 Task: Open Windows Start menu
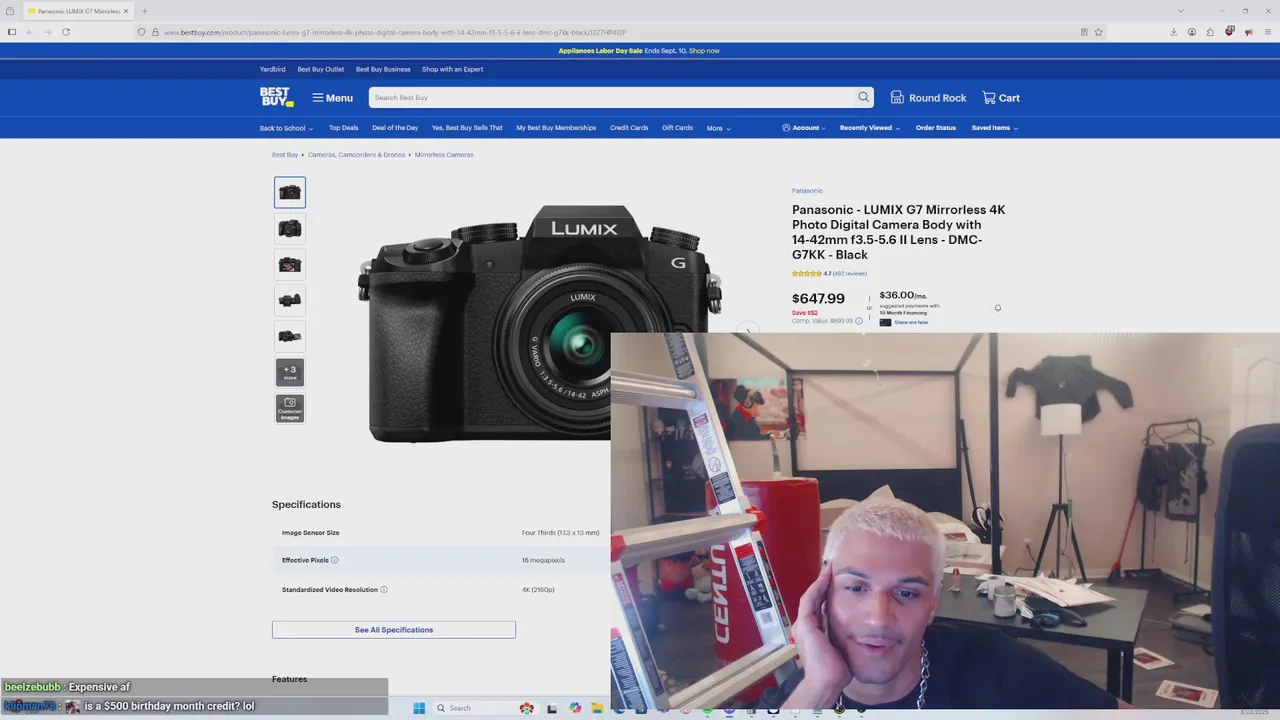click(419, 708)
